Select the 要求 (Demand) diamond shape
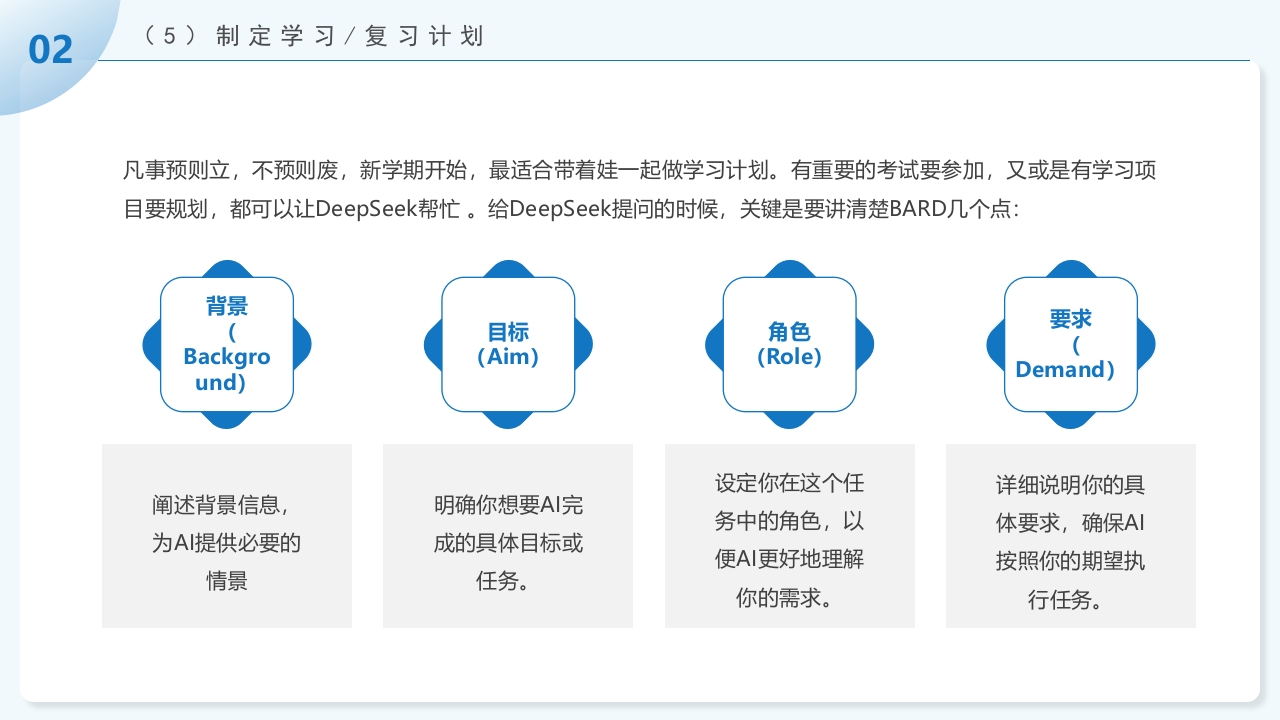 pos(1071,345)
